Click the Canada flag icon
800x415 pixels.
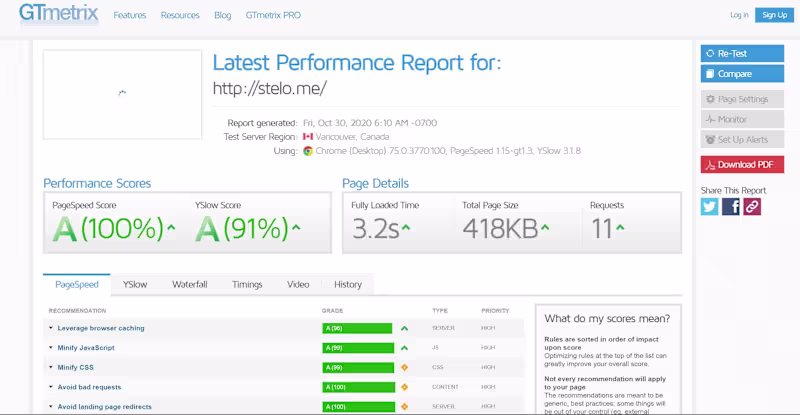coord(308,137)
